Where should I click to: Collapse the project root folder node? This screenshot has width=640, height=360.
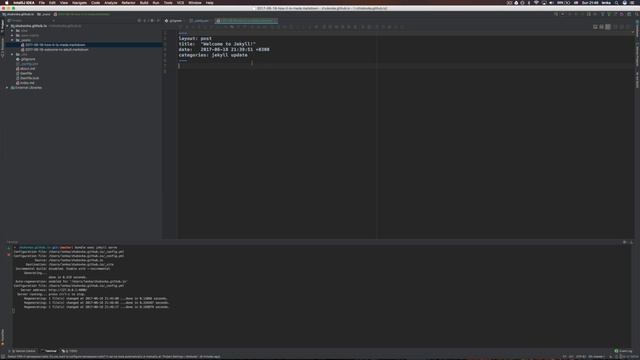pyautogui.click(x=7, y=26)
